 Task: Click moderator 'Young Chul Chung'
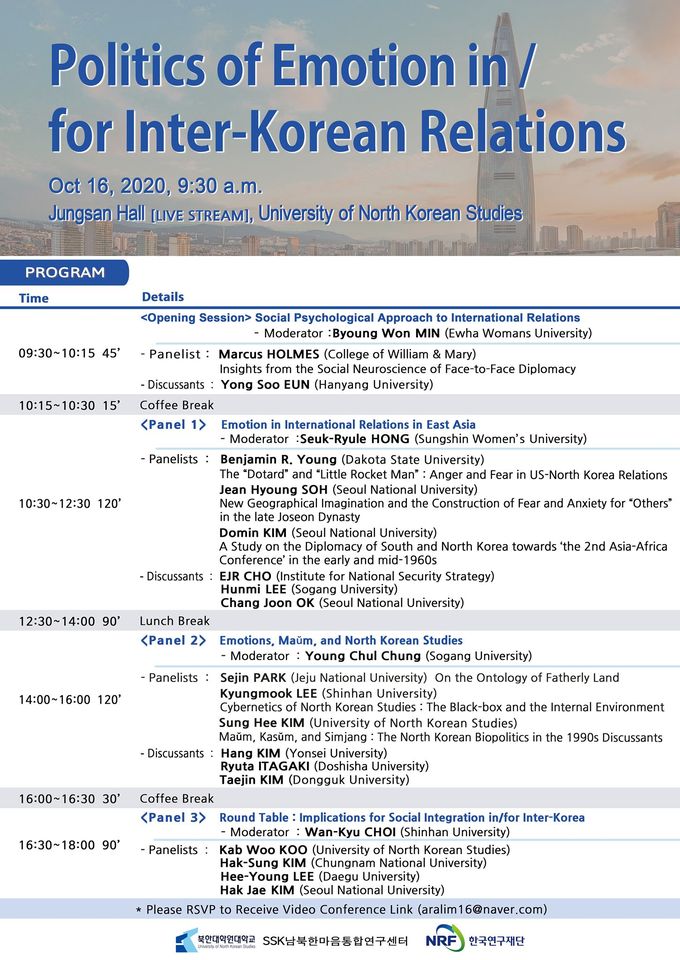[363, 656]
